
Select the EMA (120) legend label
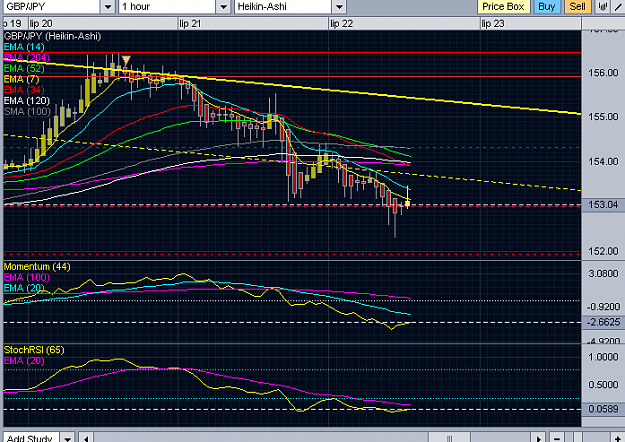click(27, 101)
